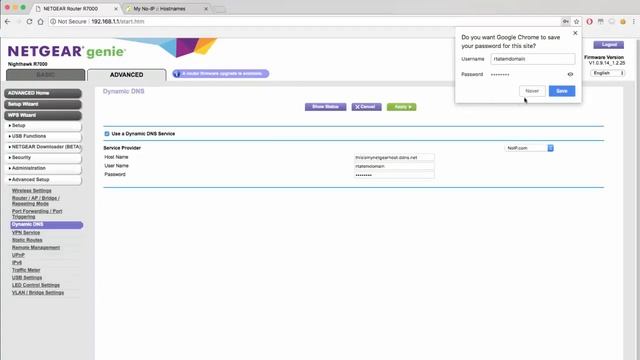Viewport: 640px width, 360px height.
Task: Launch the WPS Wizard
Action: coord(43,116)
